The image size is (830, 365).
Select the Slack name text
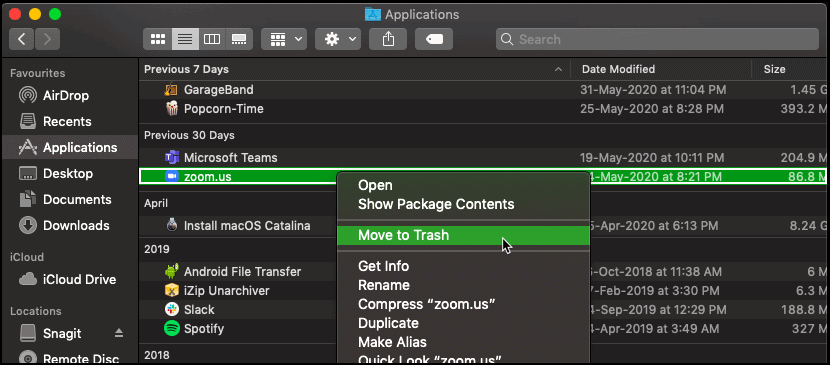(x=199, y=310)
